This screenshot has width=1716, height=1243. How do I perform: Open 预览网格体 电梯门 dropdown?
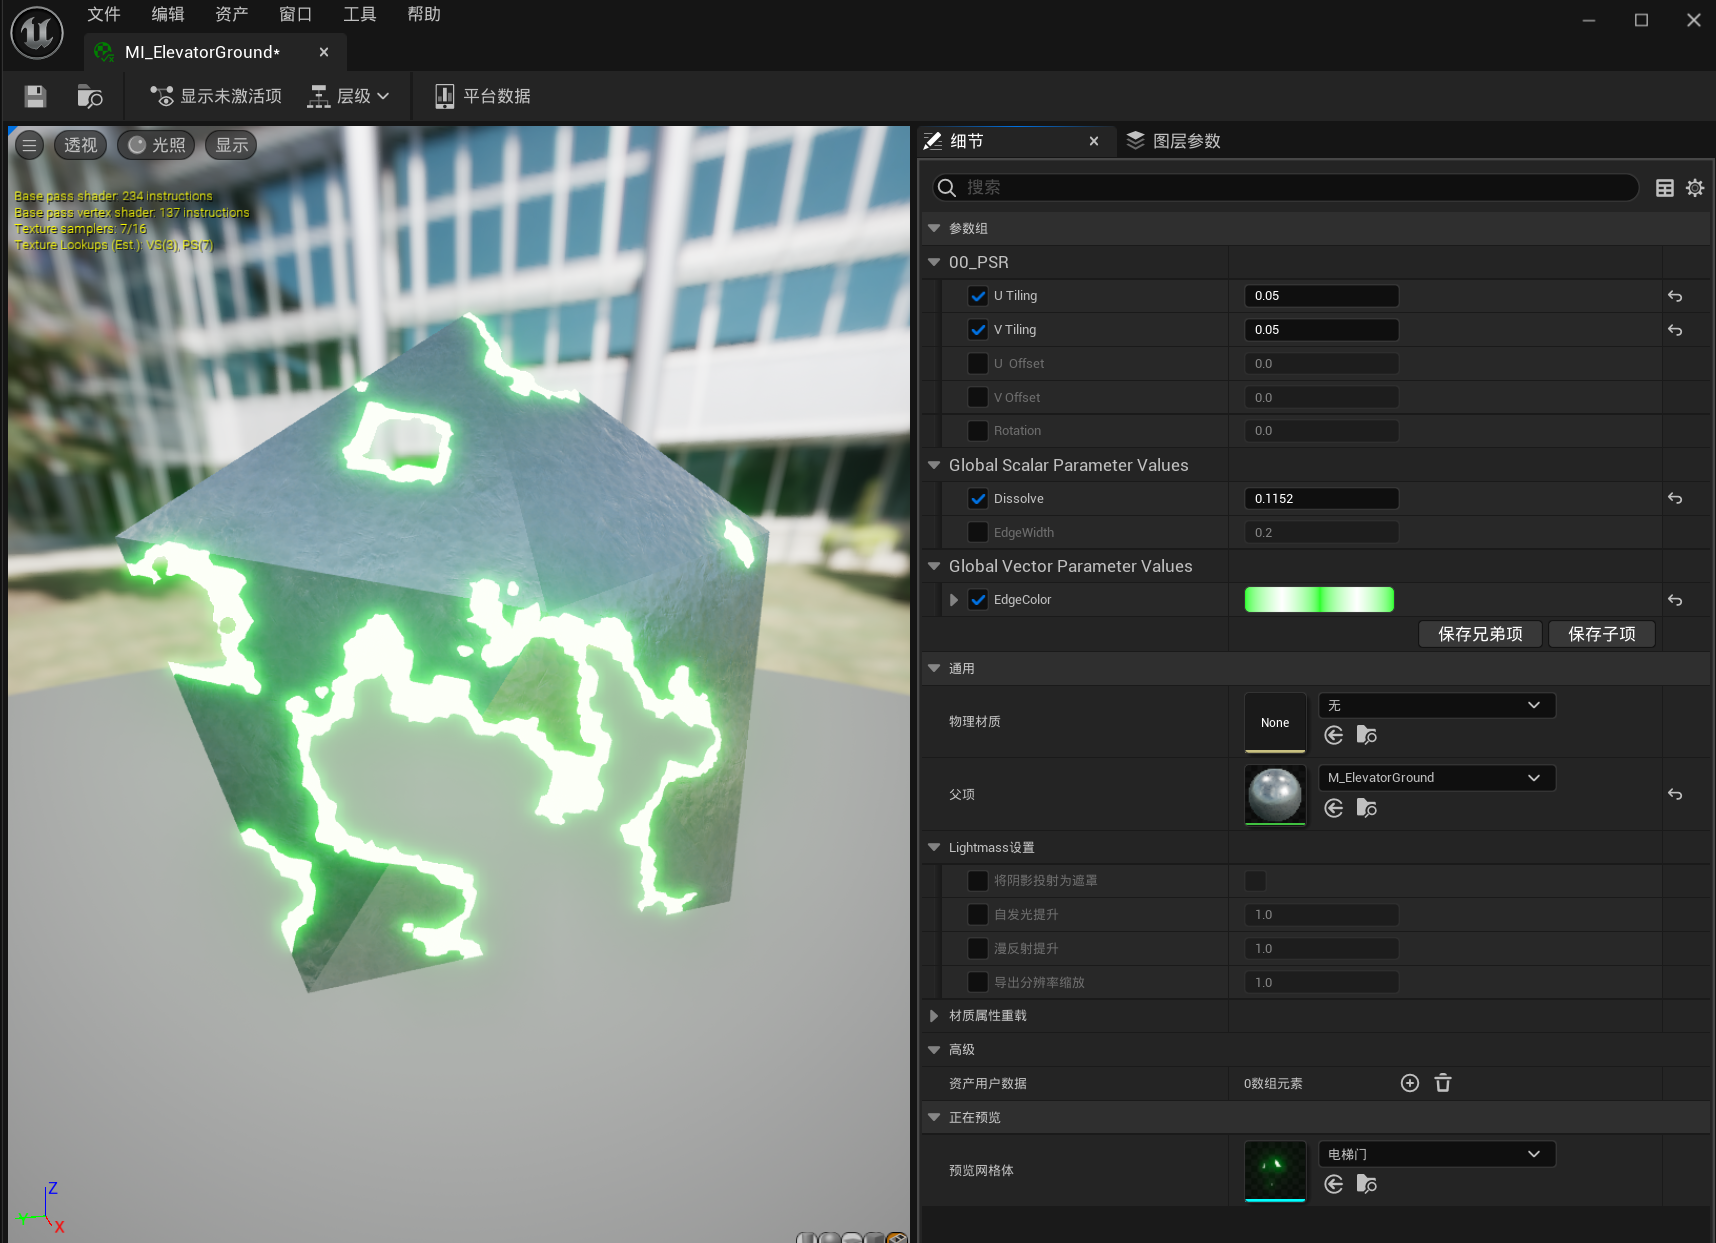1437,1154
